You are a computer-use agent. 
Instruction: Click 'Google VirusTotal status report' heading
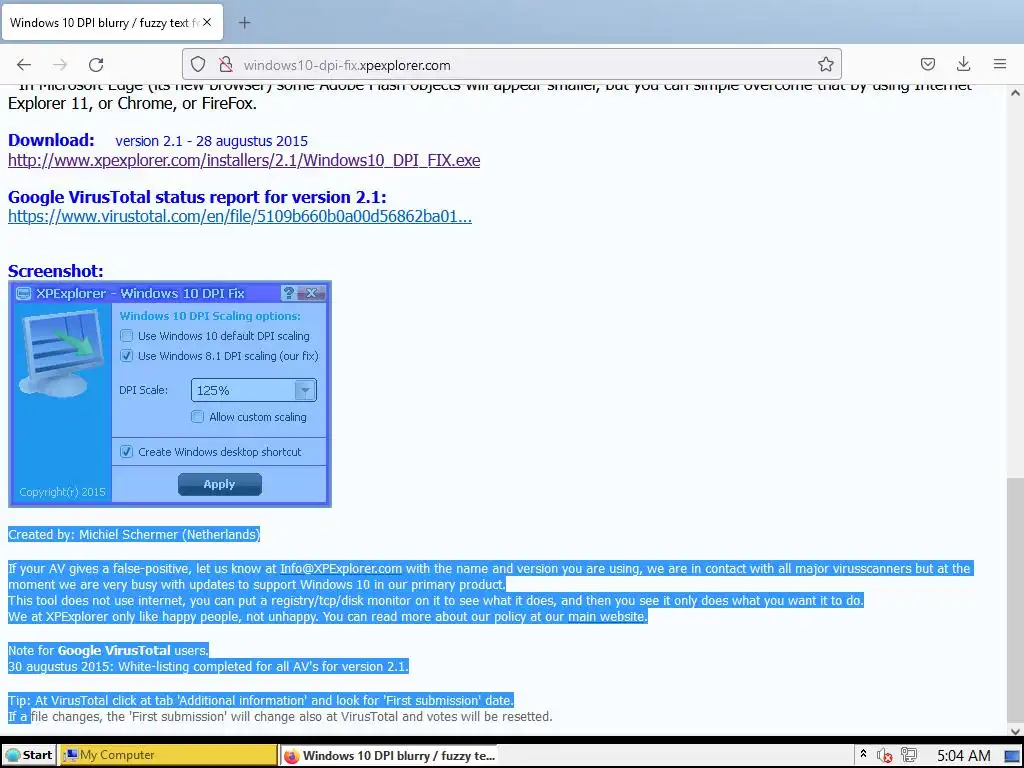tap(197, 197)
